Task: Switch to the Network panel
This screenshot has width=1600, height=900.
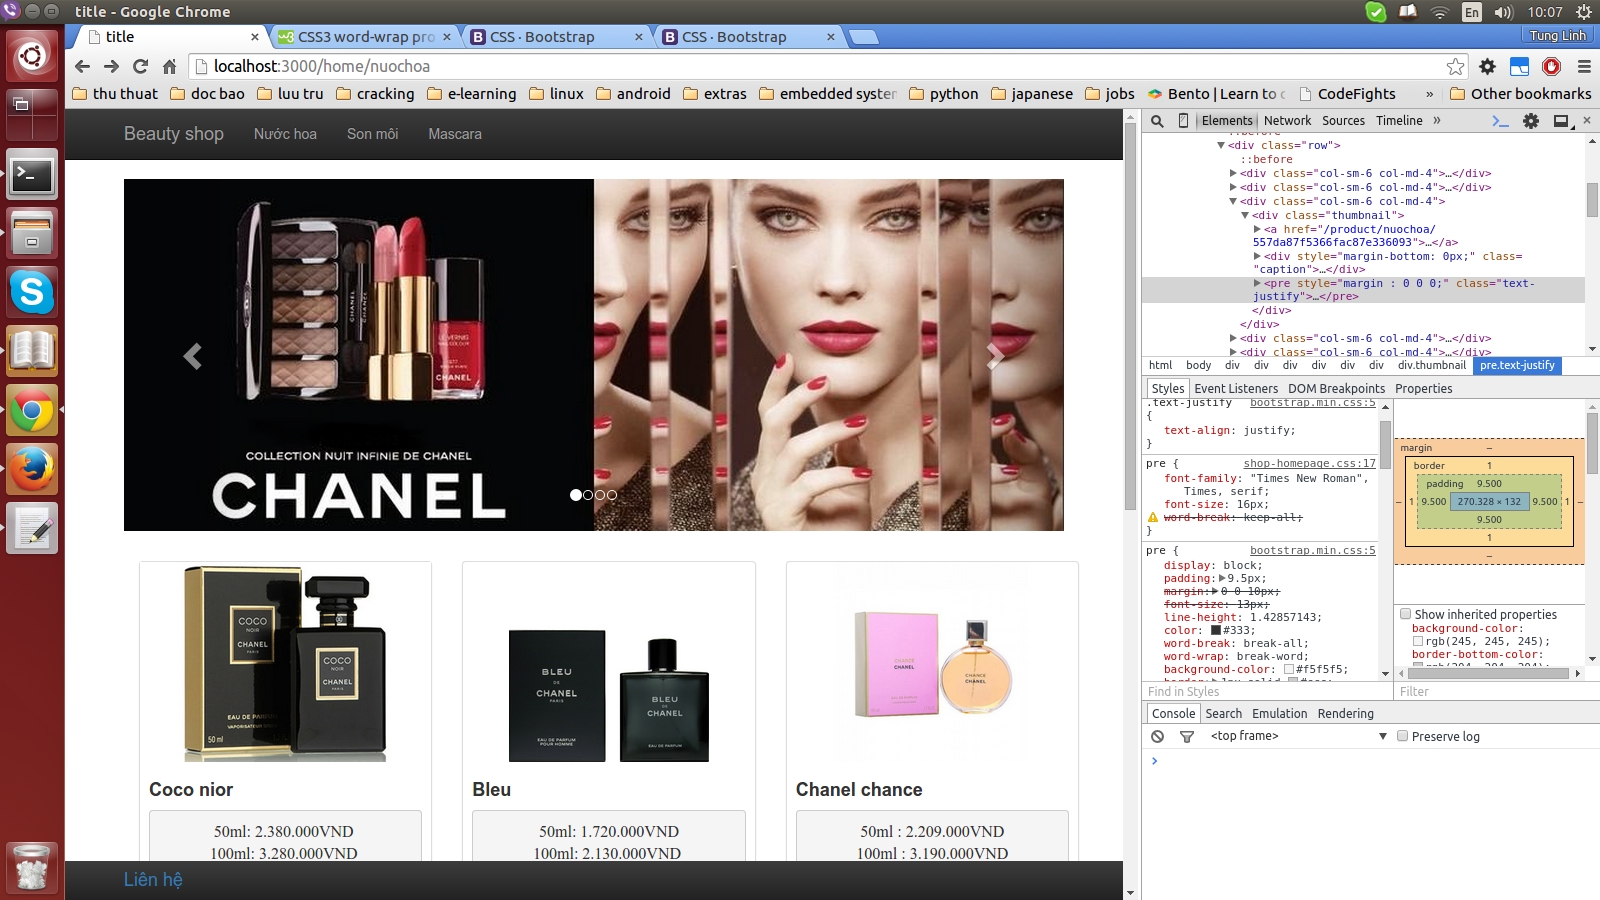Action: click(x=1287, y=121)
